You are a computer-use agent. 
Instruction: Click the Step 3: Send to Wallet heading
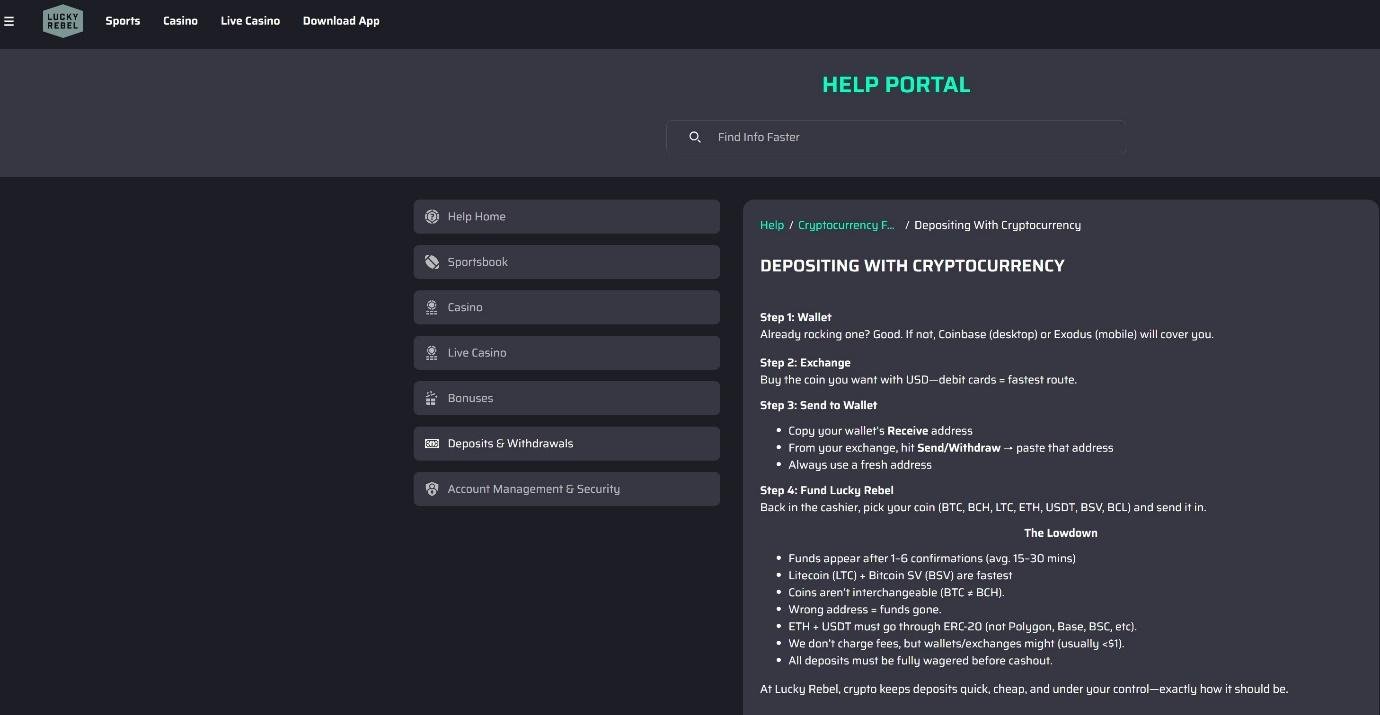click(x=818, y=405)
